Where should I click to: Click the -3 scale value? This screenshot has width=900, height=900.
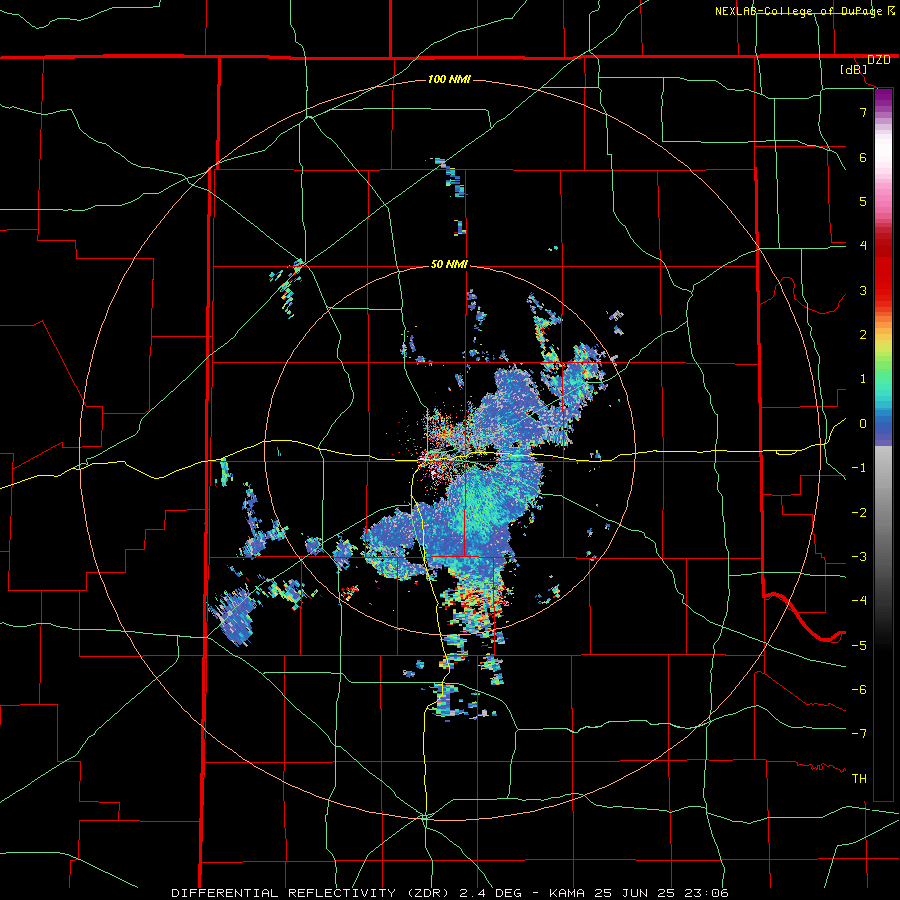point(859,557)
